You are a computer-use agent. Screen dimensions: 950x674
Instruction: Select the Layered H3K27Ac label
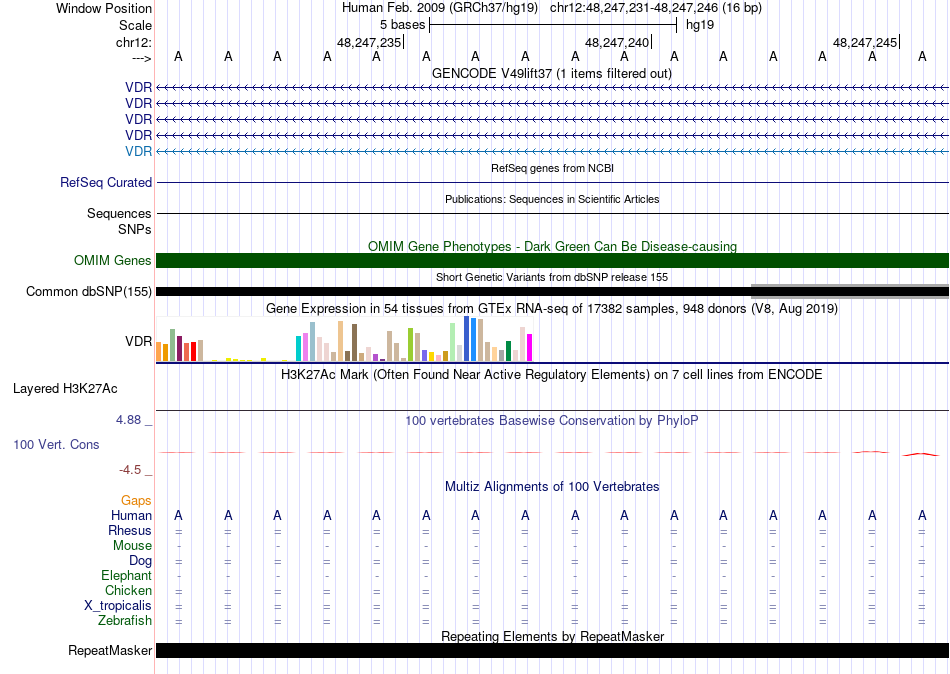65,389
